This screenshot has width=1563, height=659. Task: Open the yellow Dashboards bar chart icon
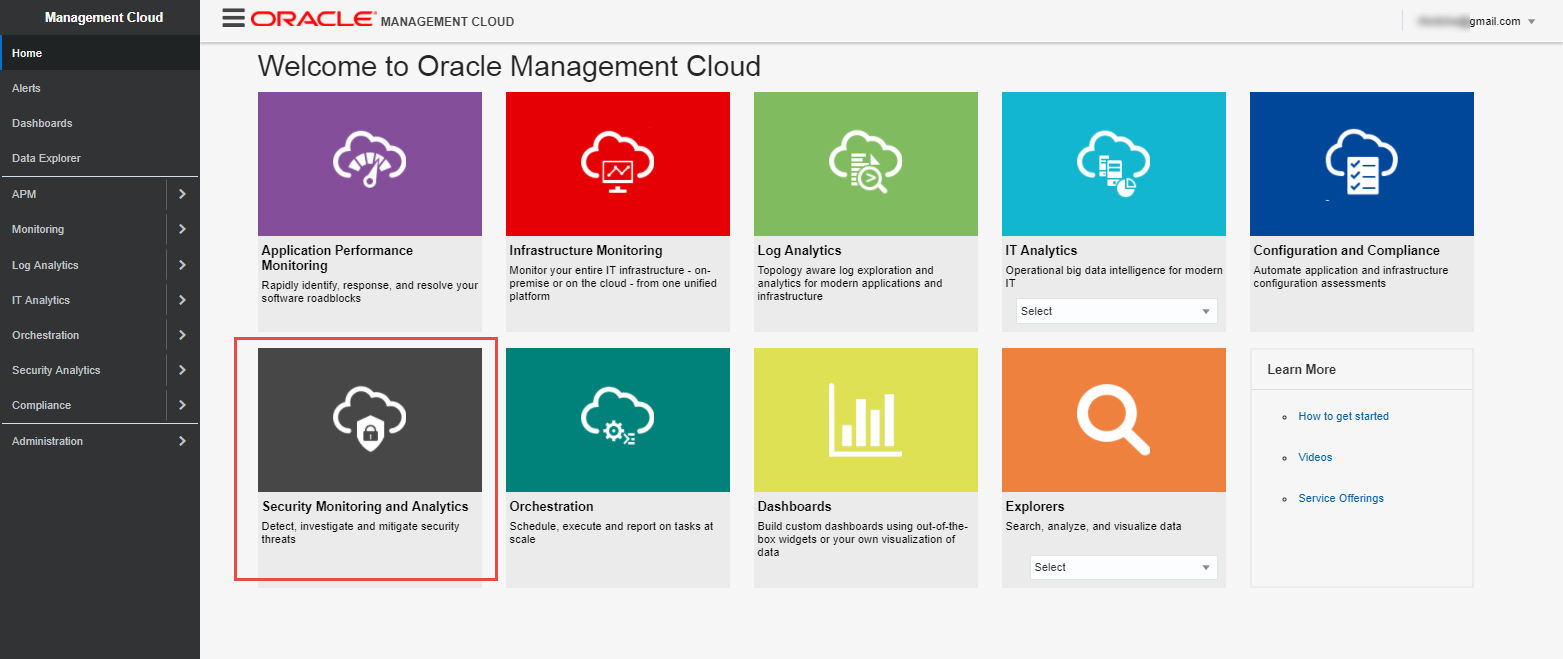(x=866, y=420)
